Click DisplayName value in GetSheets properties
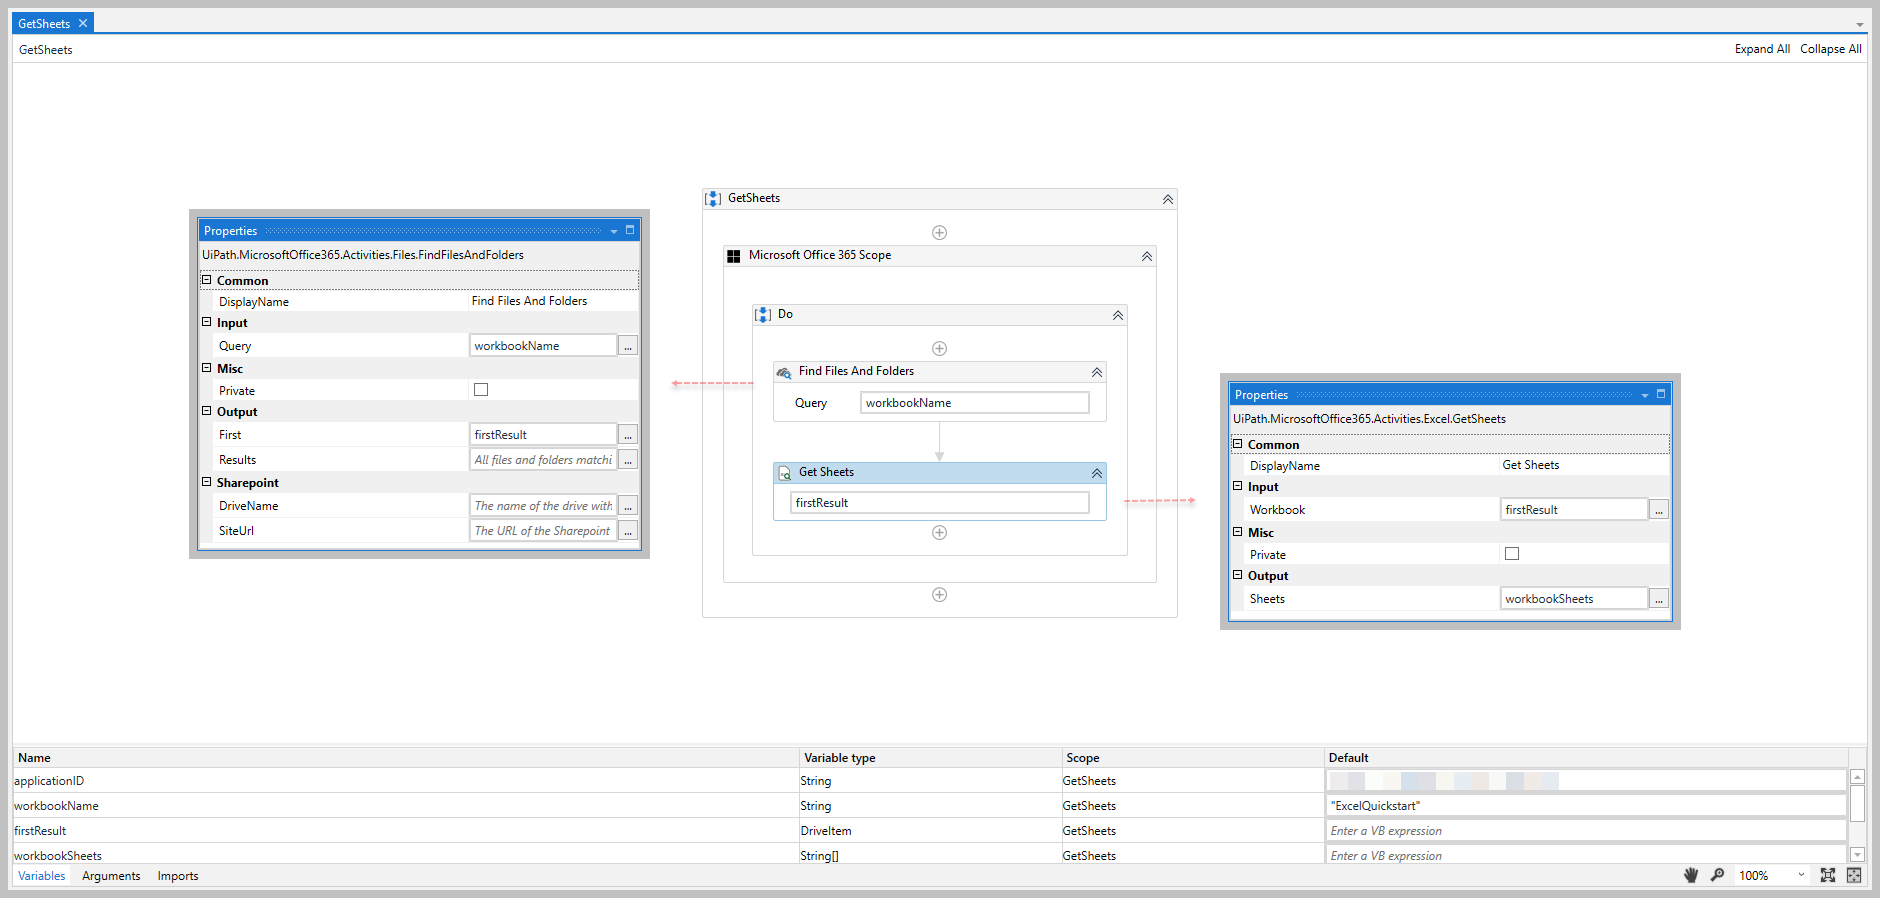The width and height of the screenshot is (1880, 898). tap(1531, 465)
